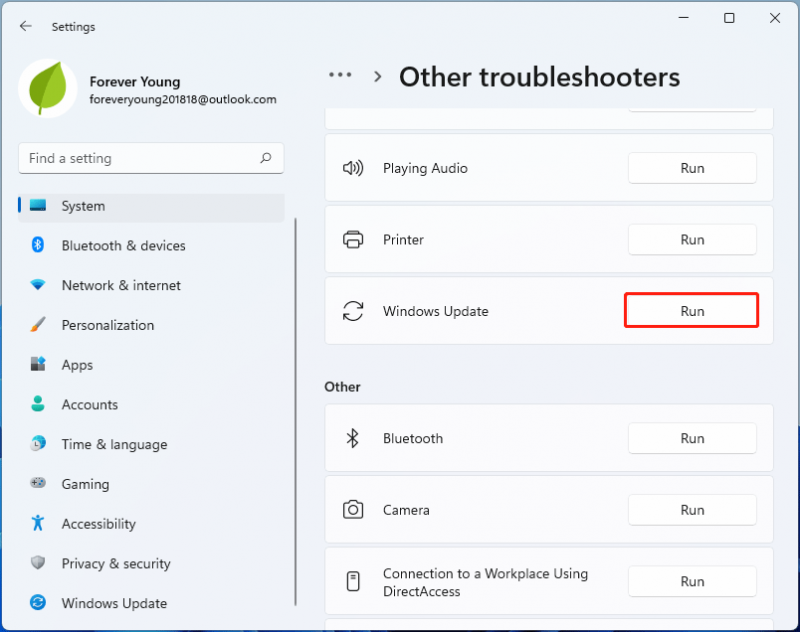Screen dimensions: 800x632
Task: Click the search magnifier icon
Action: pyautogui.click(x=266, y=158)
